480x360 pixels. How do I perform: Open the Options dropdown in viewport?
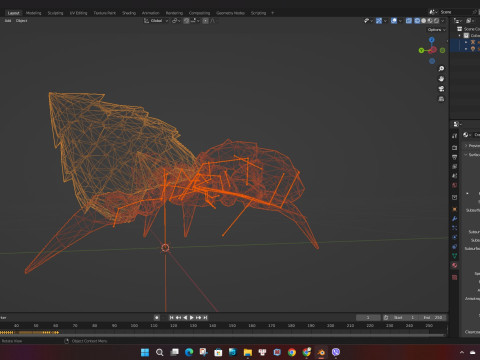(436, 30)
